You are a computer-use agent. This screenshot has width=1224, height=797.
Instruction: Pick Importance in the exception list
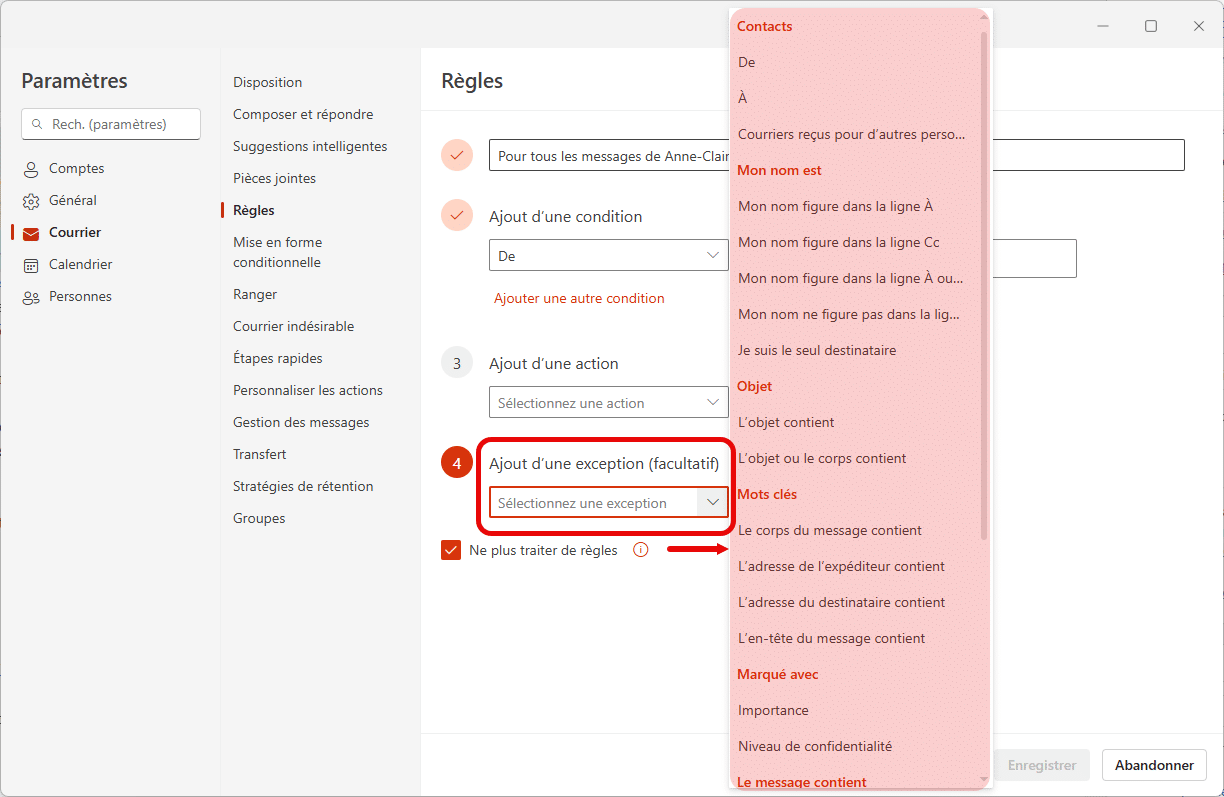[773, 710]
